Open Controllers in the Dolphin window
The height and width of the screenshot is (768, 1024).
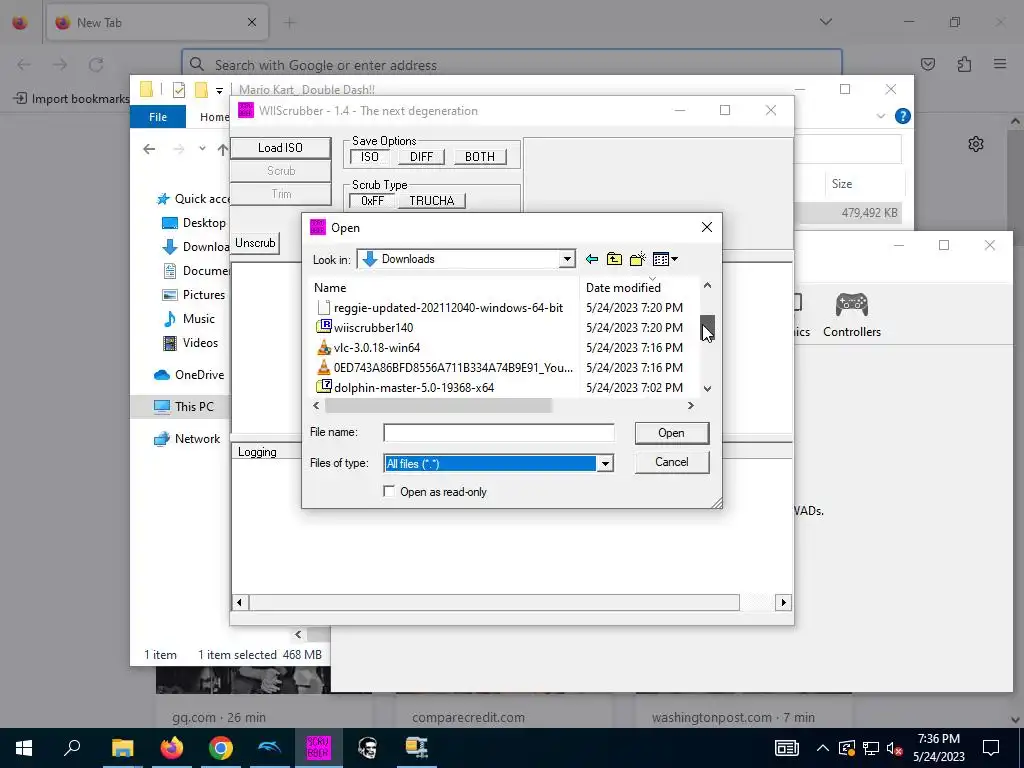(x=852, y=315)
